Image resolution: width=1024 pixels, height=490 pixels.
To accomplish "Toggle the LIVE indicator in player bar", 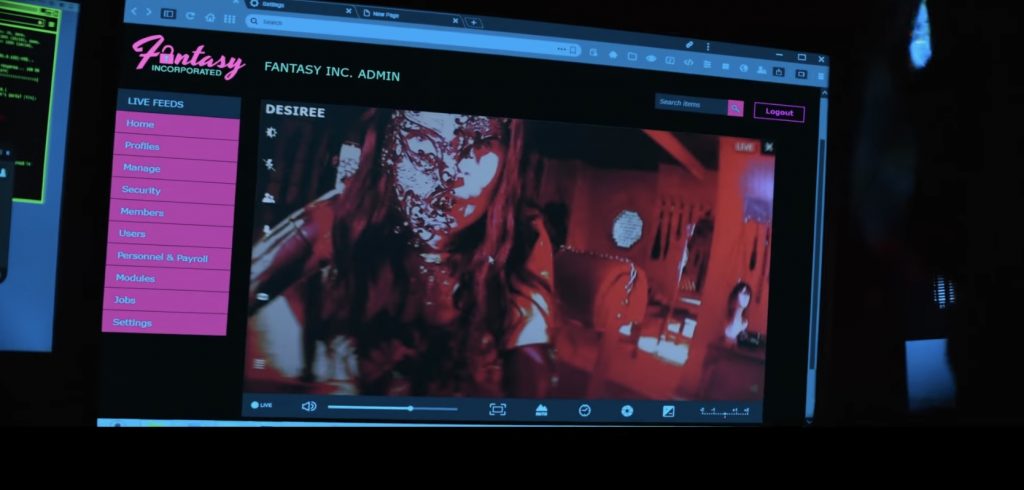I will (261, 405).
